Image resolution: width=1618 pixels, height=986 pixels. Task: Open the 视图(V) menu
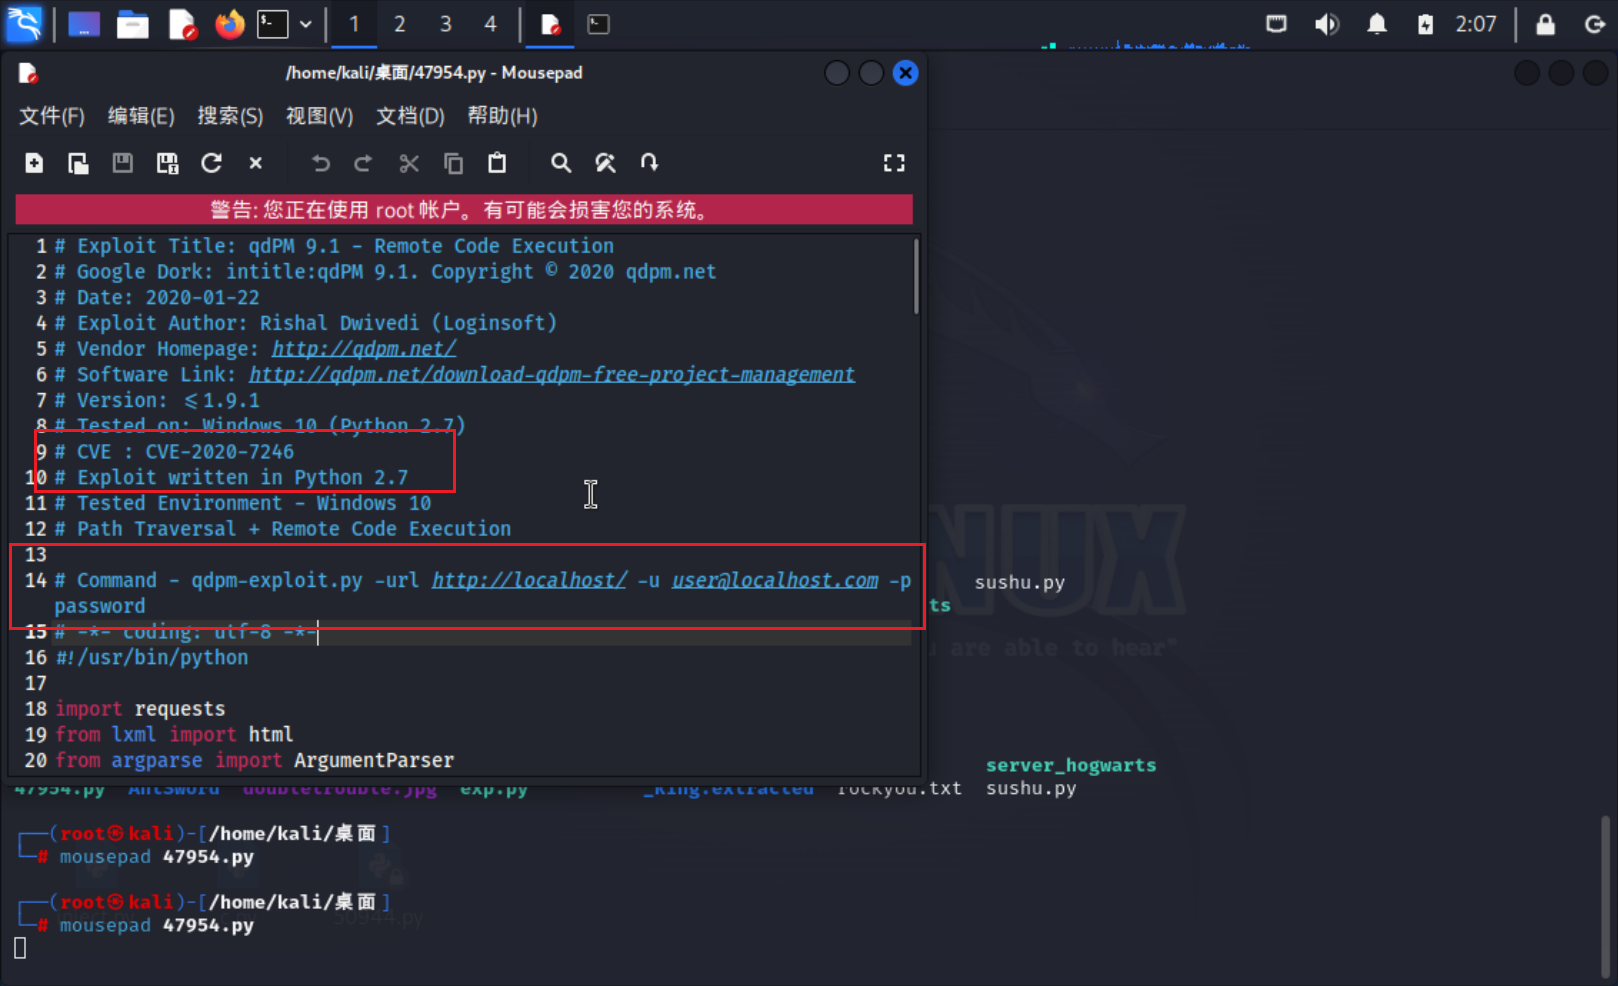(320, 116)
